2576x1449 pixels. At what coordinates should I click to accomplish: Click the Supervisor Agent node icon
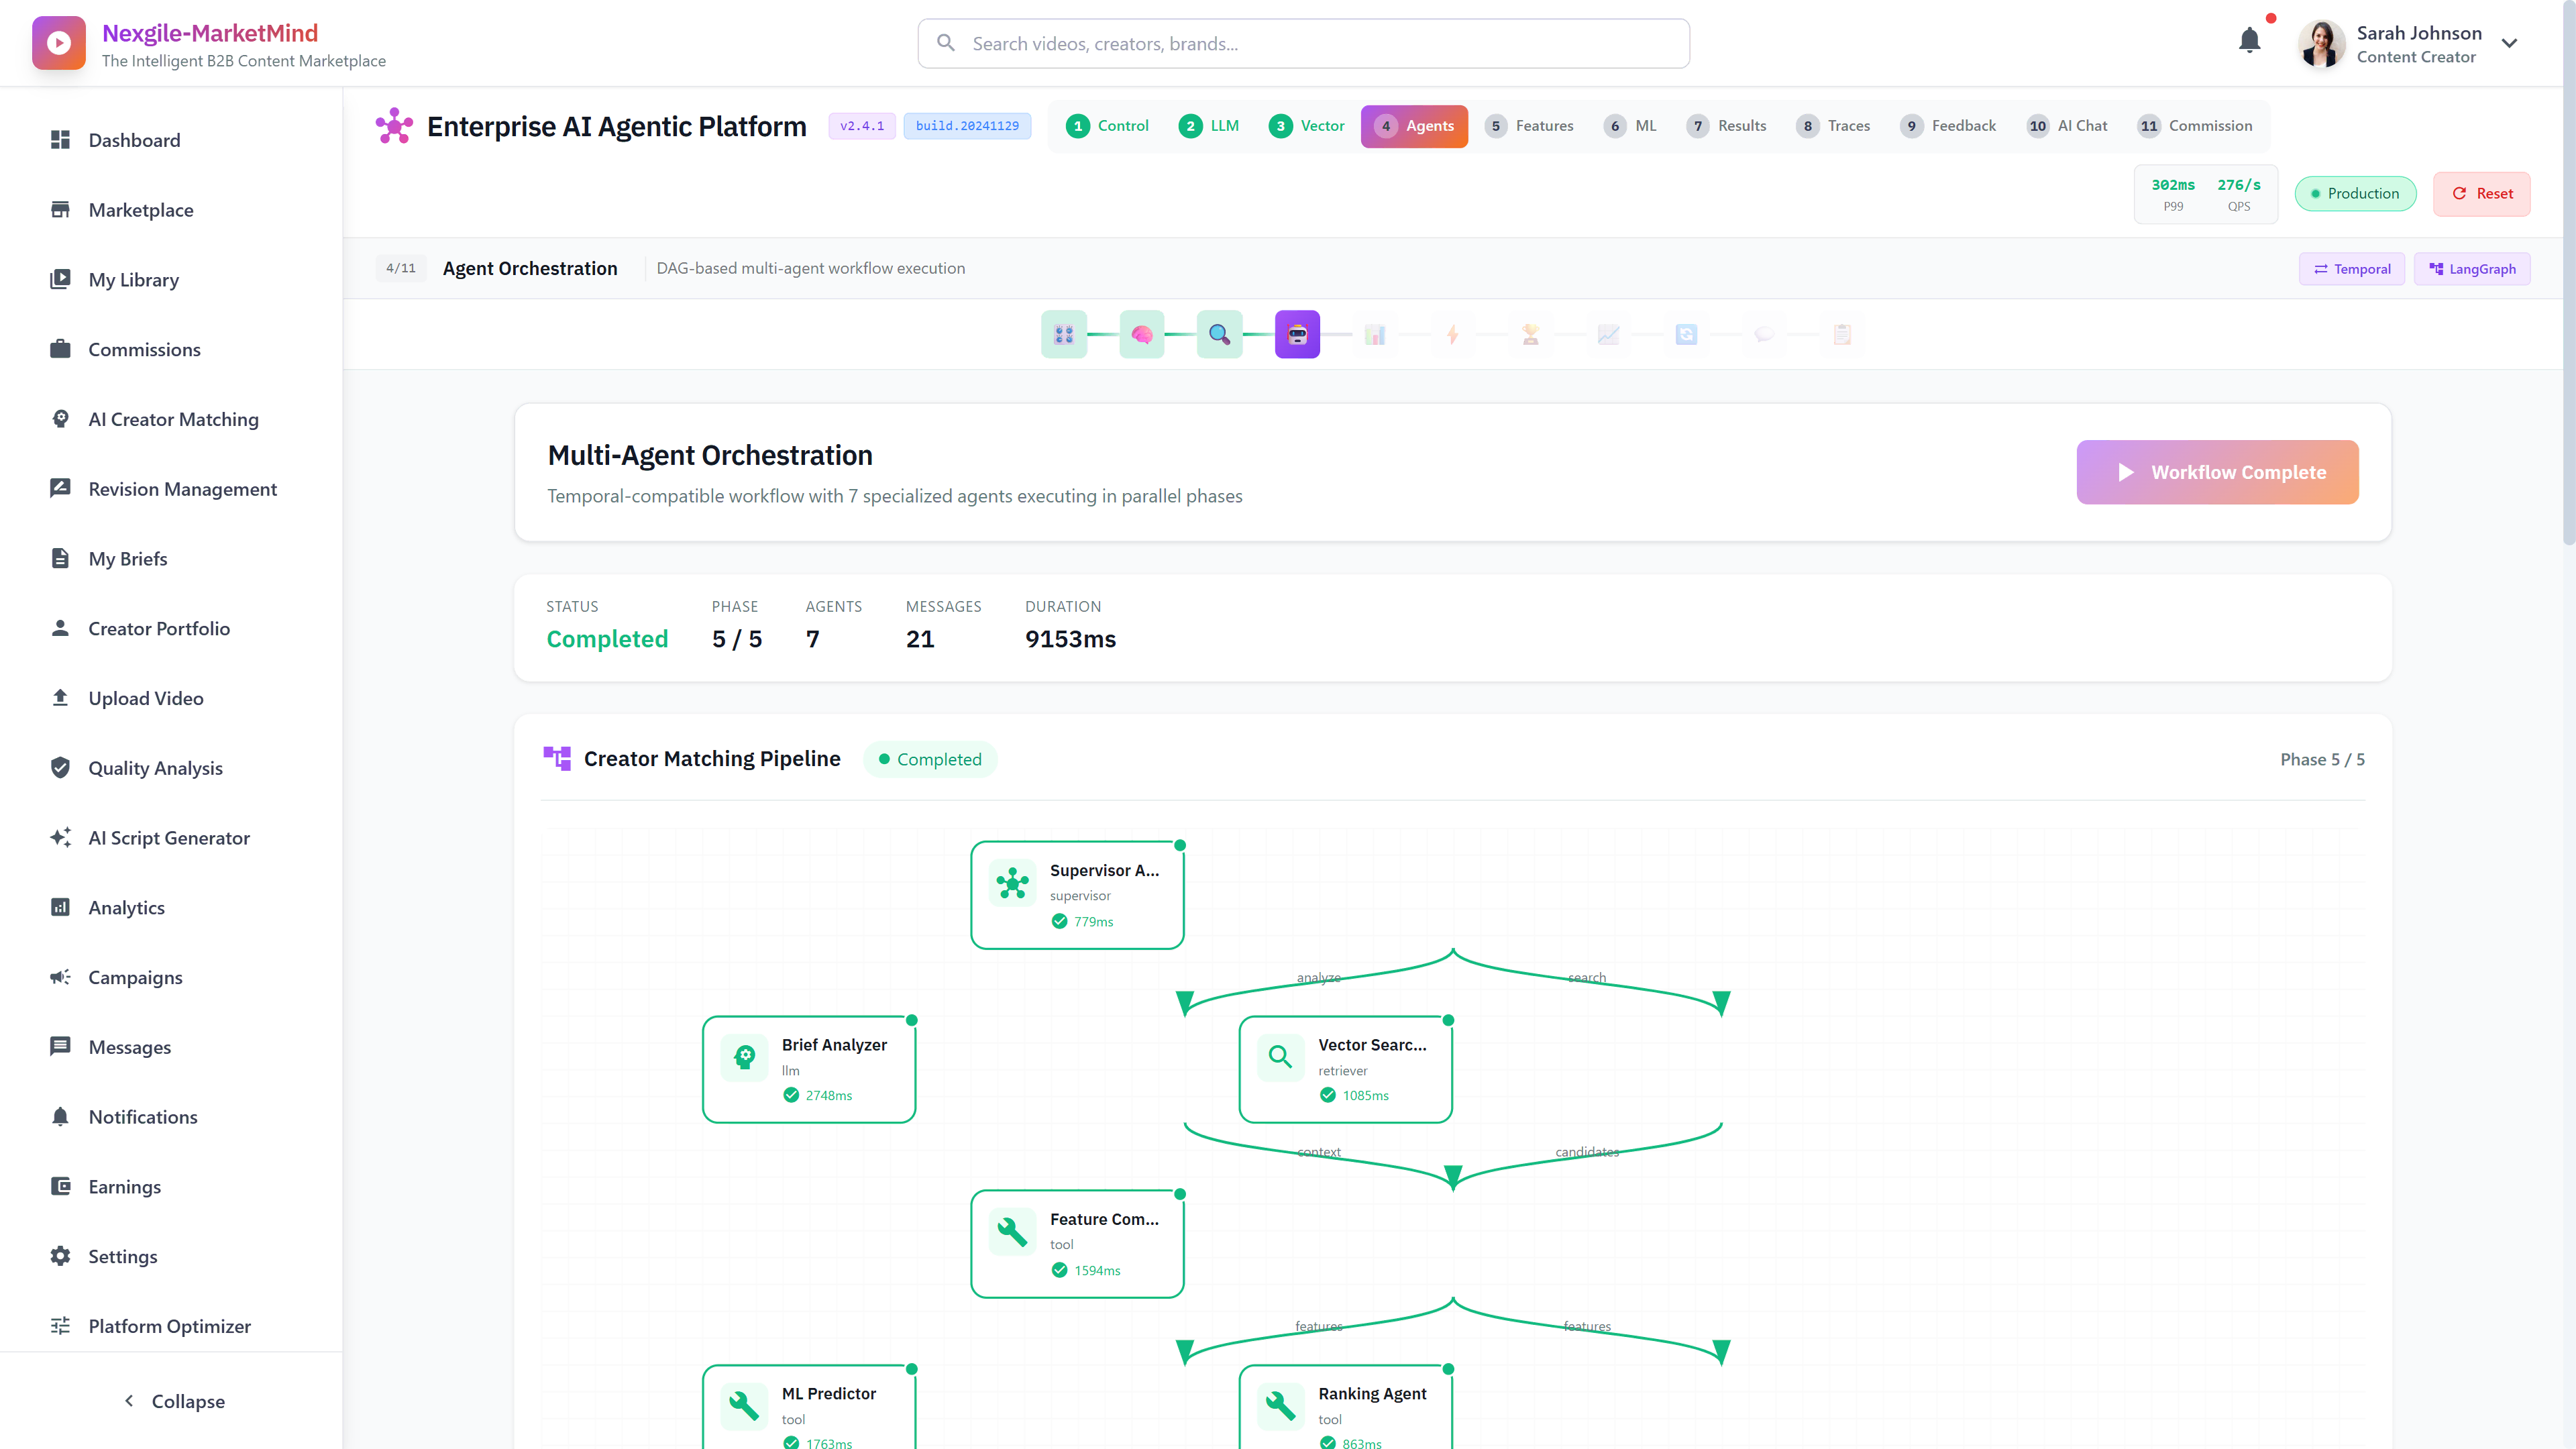pos(1012,883)
